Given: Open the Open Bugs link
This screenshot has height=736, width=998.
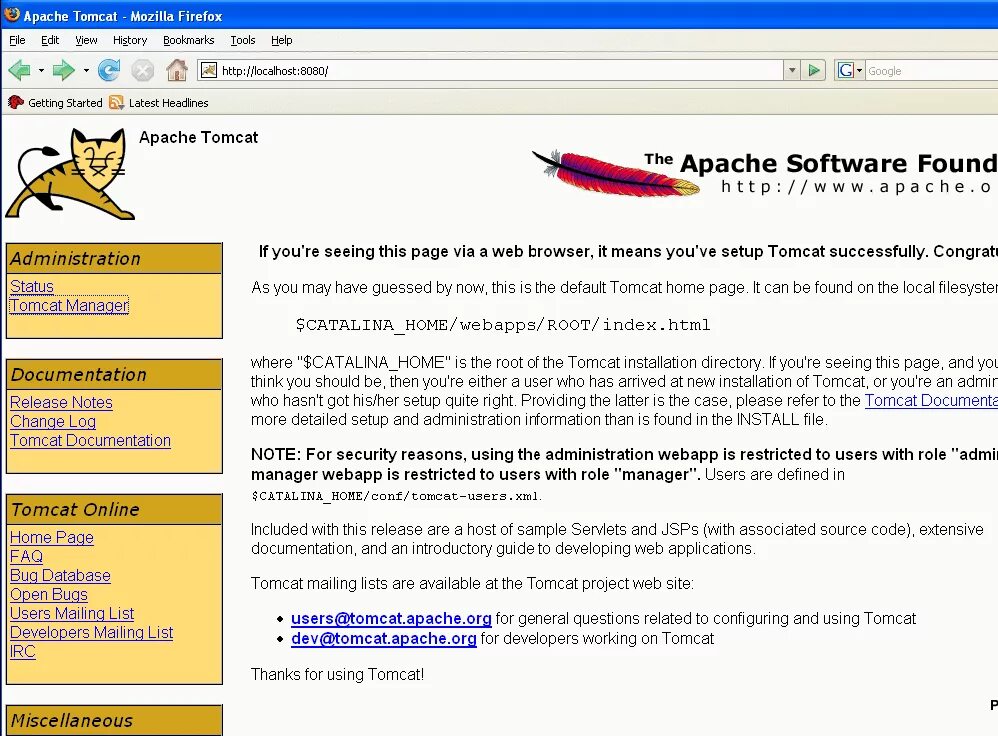Looking at the screenshot, I should coord(49,595).
